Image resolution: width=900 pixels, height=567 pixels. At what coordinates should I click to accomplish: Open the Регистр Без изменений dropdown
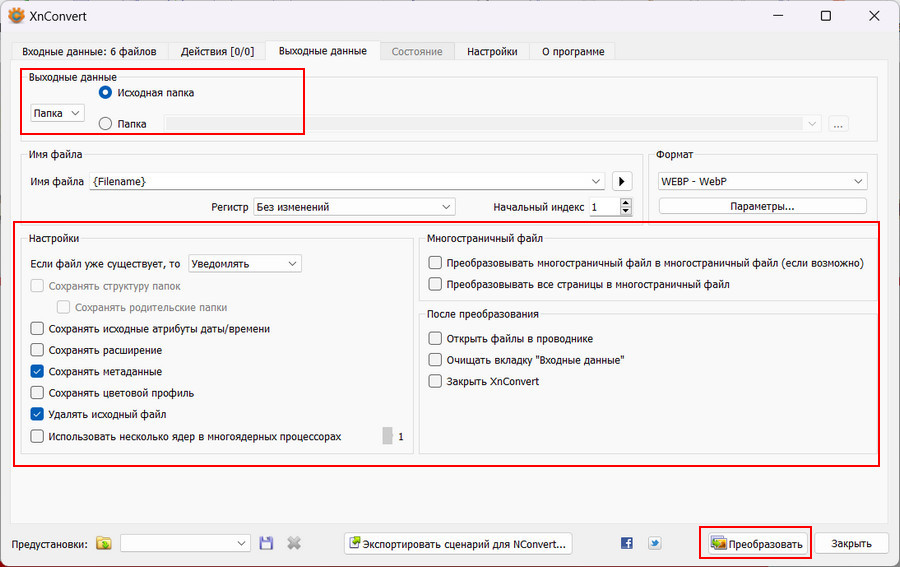(354, 207)
